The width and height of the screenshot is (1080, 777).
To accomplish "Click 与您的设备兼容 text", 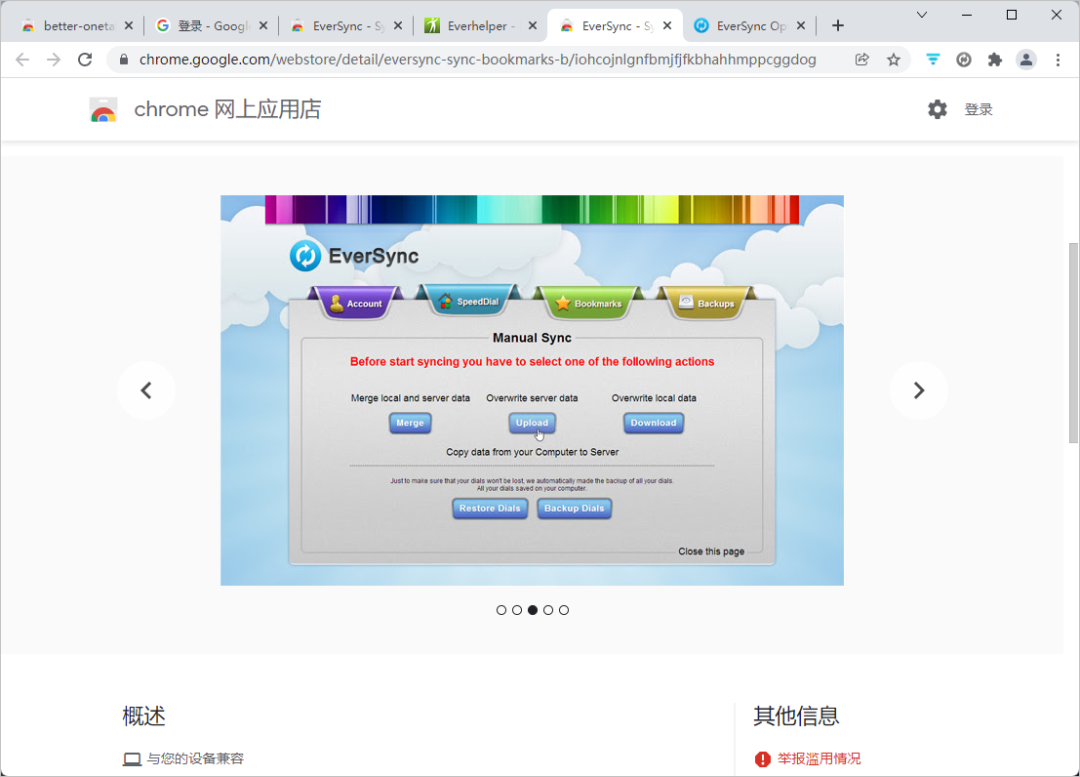I will 195,758.
